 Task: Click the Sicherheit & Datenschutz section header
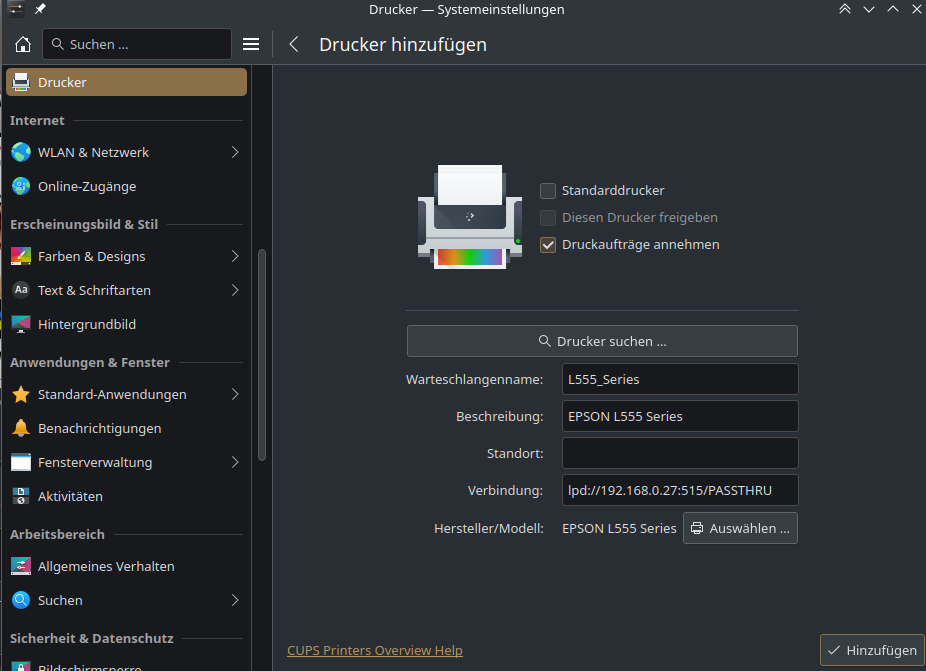click(92, 639)
